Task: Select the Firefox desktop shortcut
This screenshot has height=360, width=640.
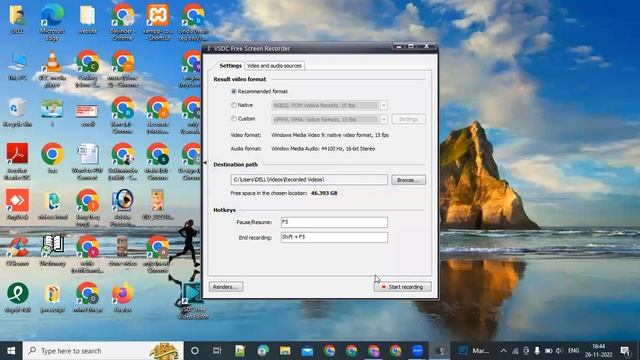Action: (x=122, y=298)
